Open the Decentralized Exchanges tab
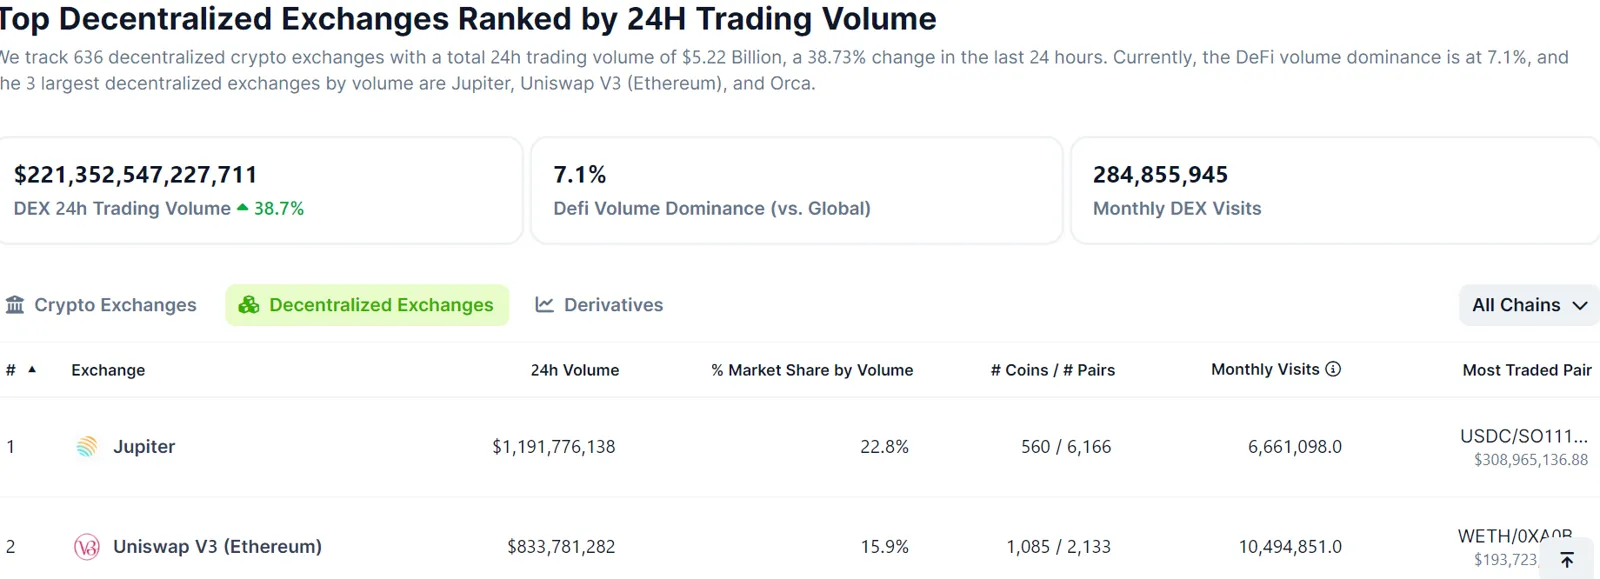1600x579 pixels. [381, 305]
